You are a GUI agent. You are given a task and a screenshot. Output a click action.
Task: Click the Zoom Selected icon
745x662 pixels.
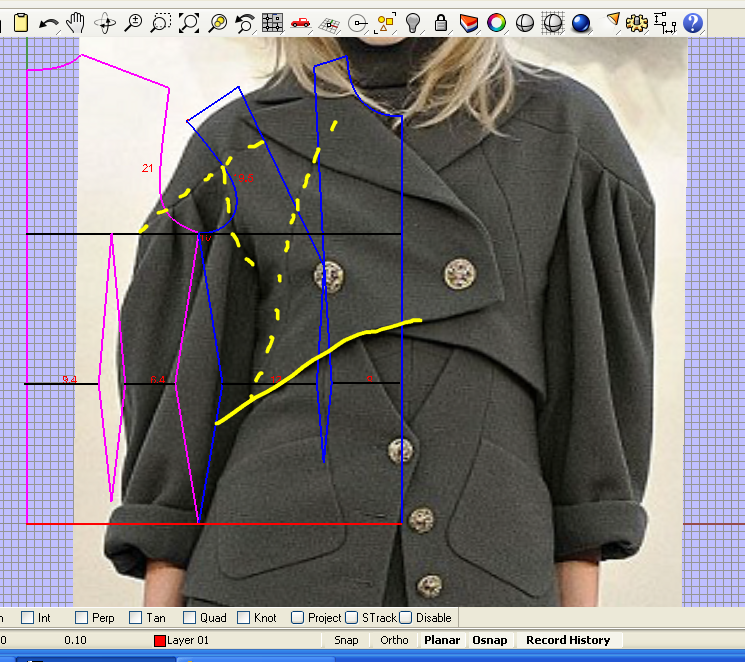click(218, 23)
